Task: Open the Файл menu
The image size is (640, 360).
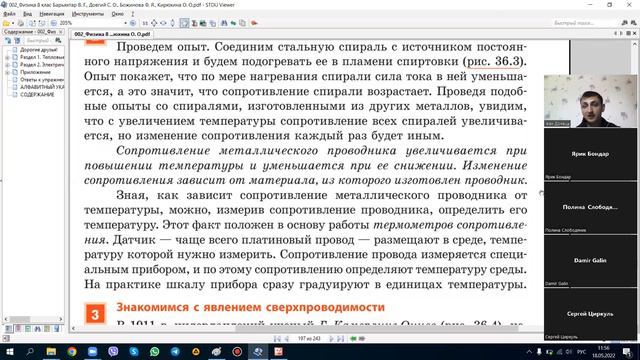Action: tap(9, 14)
